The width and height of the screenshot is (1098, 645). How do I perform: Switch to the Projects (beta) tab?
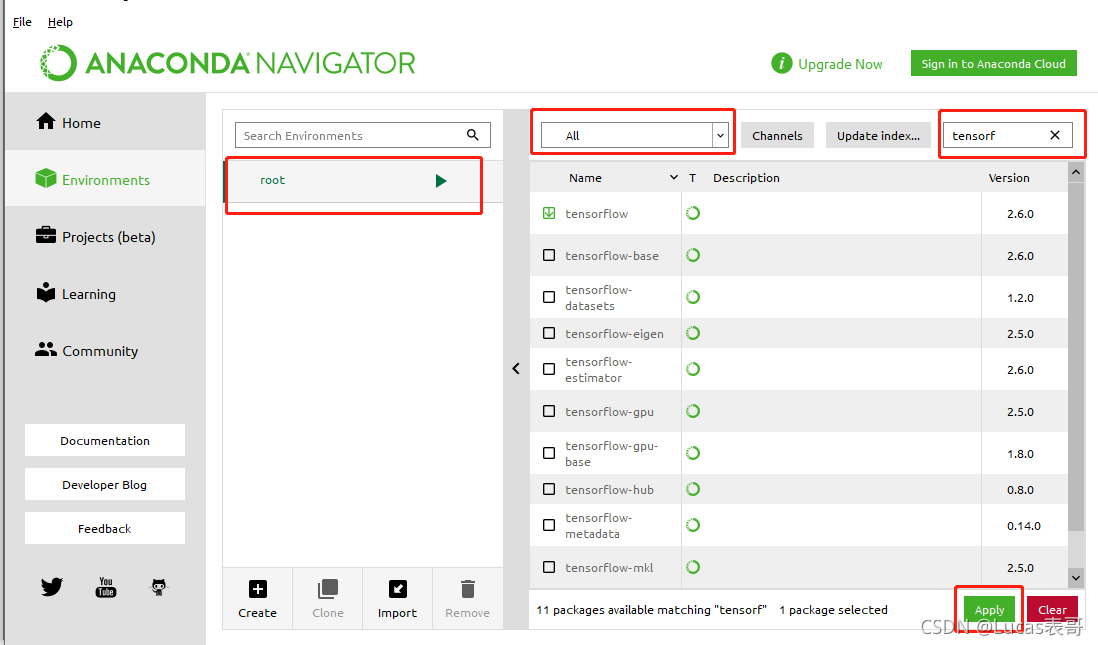(105, 236)
